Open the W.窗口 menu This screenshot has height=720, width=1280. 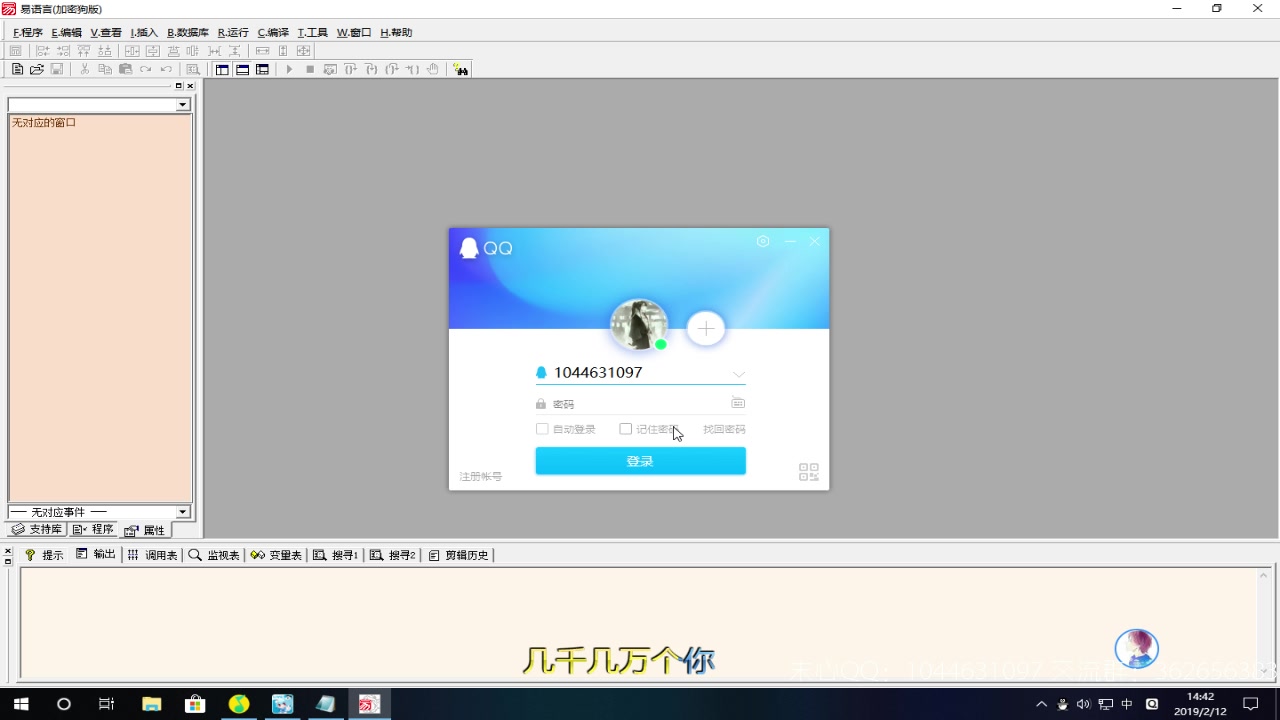(x=354, y=32)
